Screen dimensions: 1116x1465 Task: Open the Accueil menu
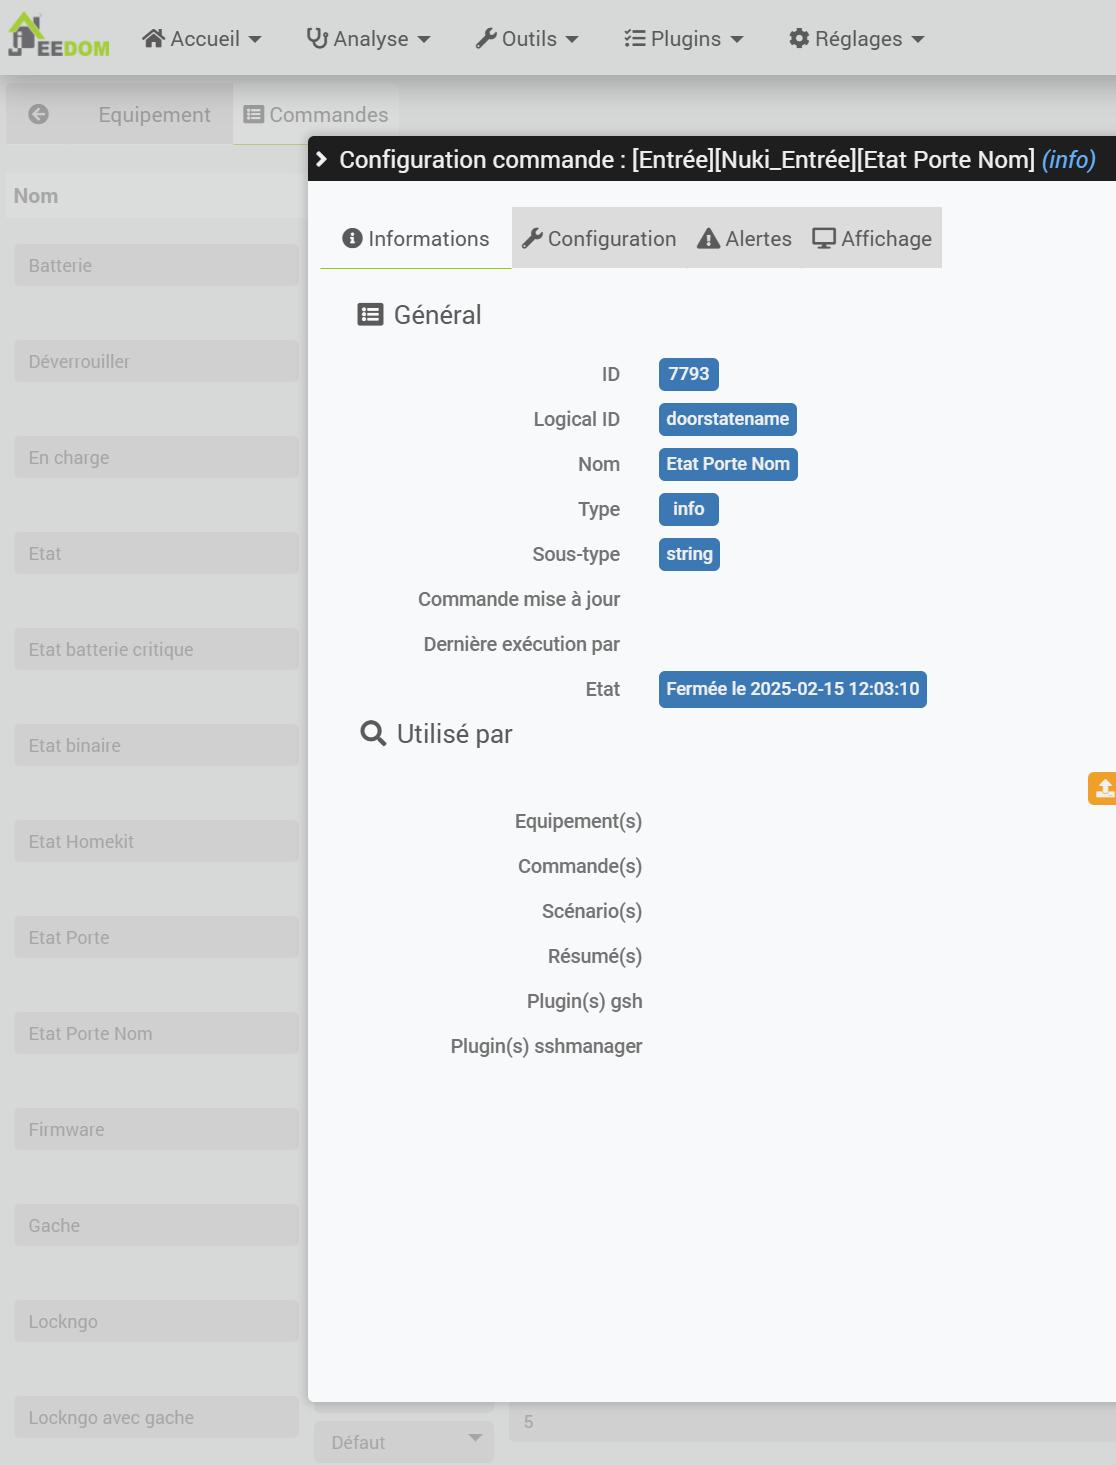click(201, 39)
